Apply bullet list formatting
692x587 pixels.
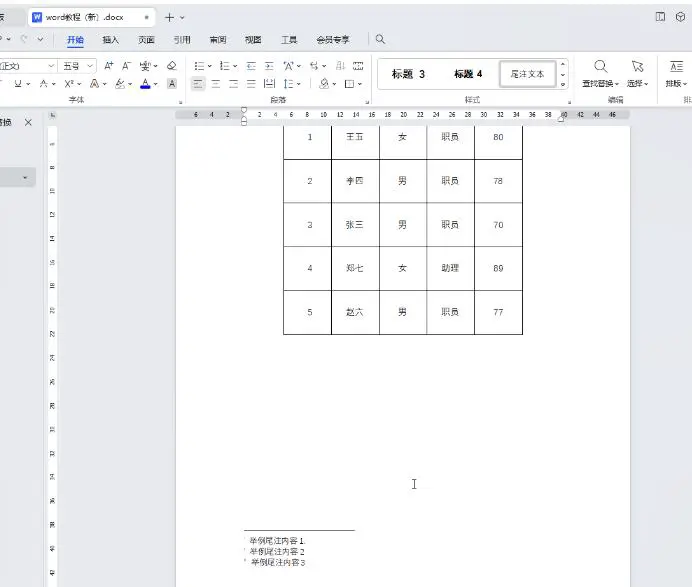pos(199,66)
